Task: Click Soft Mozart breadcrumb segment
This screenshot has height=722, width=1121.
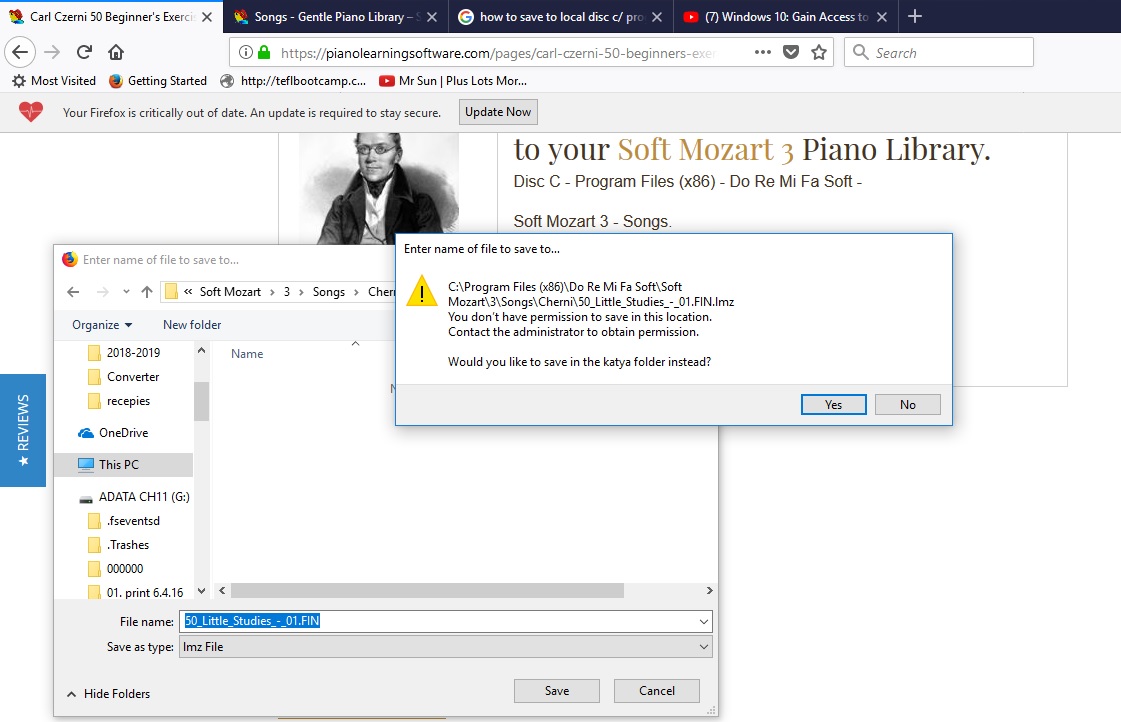Action: [230, 292]
